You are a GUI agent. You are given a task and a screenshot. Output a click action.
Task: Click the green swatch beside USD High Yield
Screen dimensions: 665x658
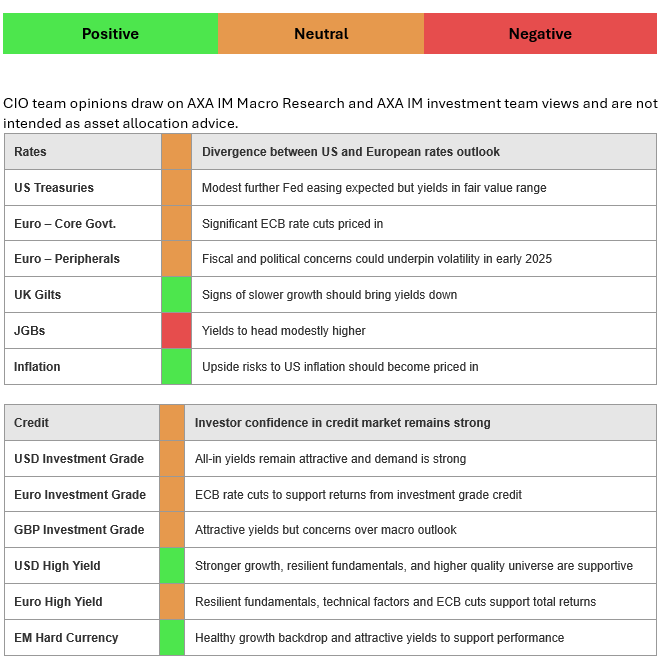[x=172, y=566]
